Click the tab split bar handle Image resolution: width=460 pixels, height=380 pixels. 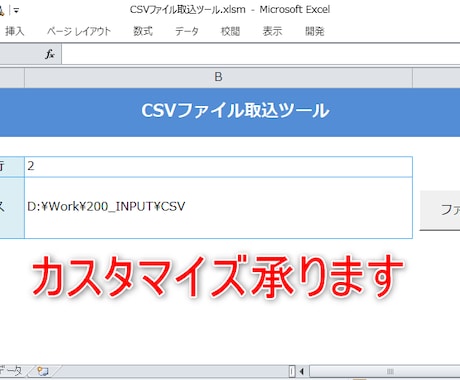point(292,371)
